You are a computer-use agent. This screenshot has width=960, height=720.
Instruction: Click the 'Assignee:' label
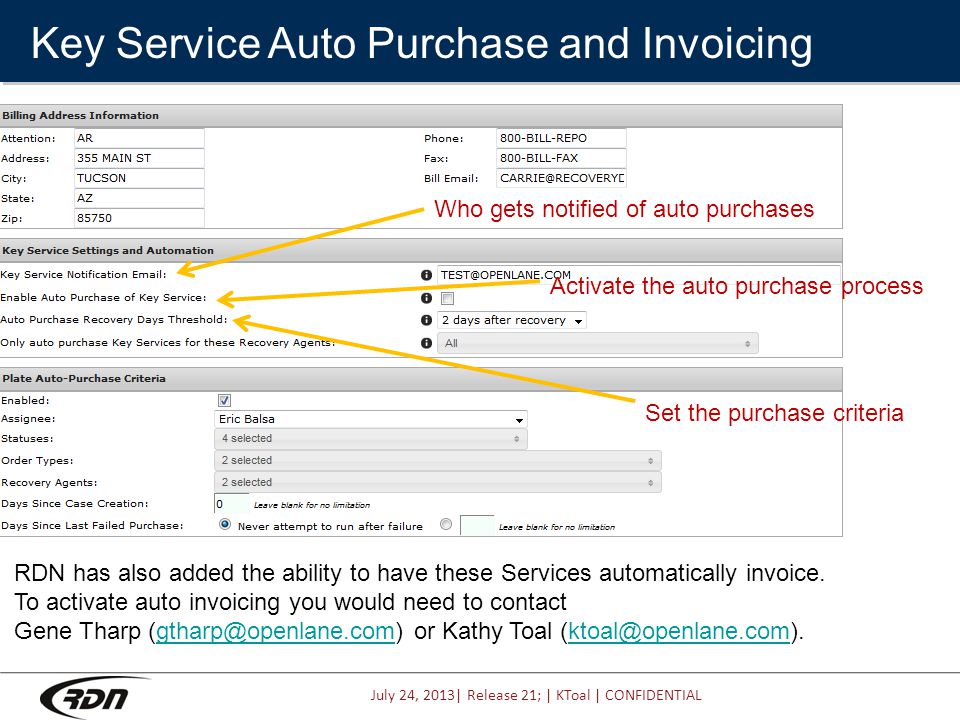pos(29,419)
